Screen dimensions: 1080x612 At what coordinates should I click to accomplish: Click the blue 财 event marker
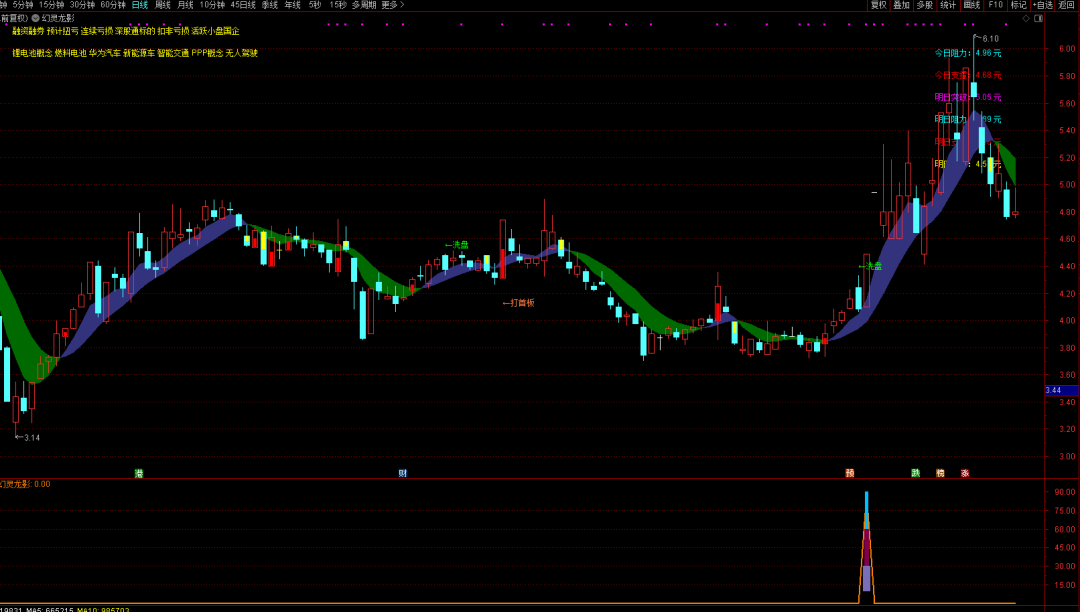(402, 473)
